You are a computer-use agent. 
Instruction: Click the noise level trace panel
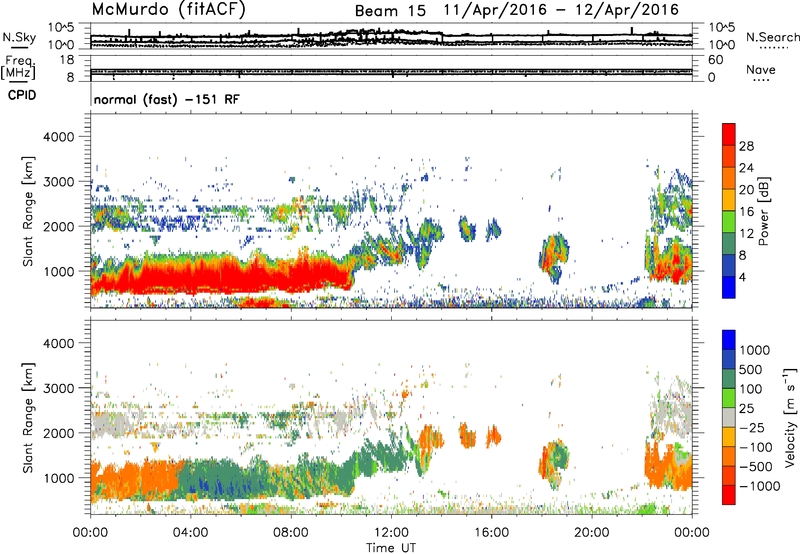391,36
